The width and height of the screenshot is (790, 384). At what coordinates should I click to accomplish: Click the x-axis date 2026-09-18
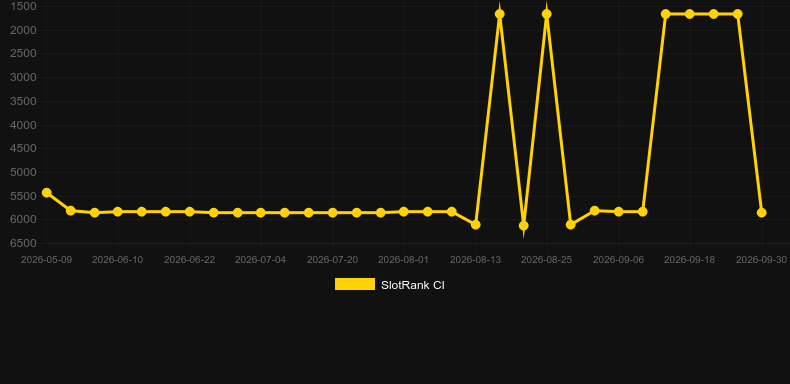690,260
